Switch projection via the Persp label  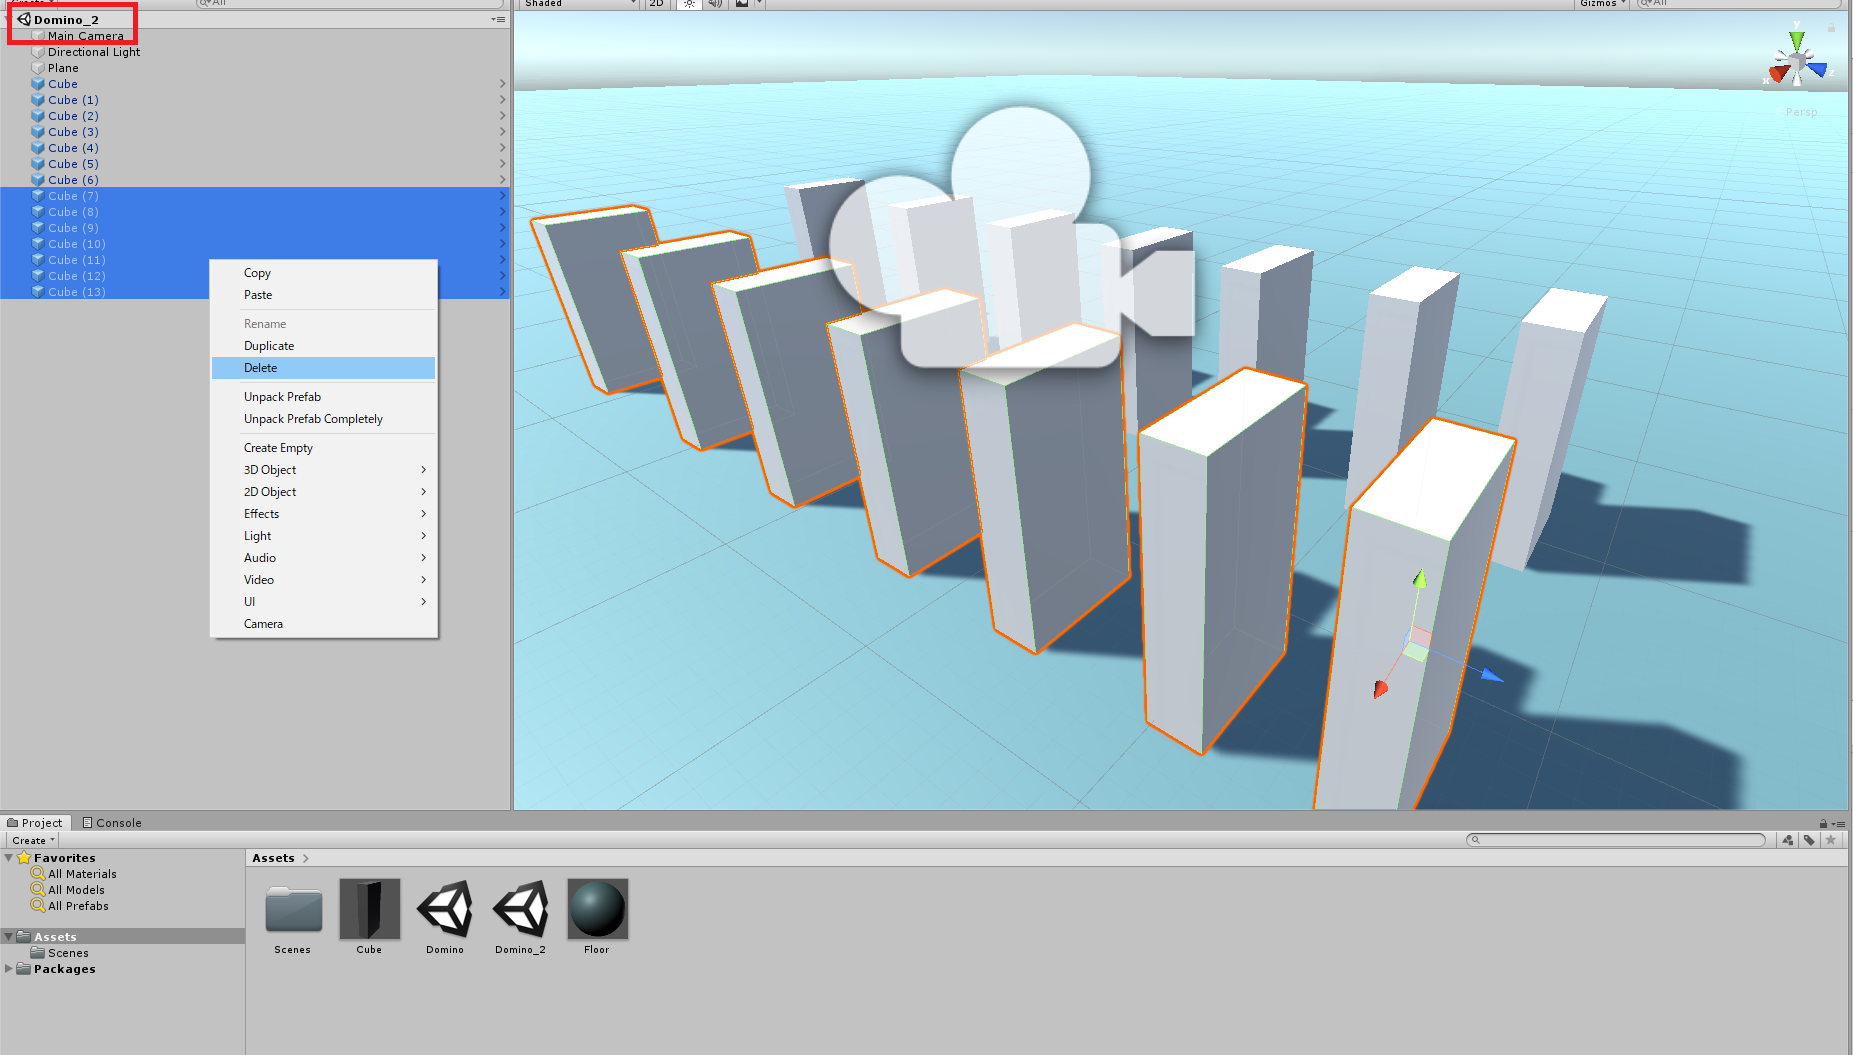(x=1801, y=112)
